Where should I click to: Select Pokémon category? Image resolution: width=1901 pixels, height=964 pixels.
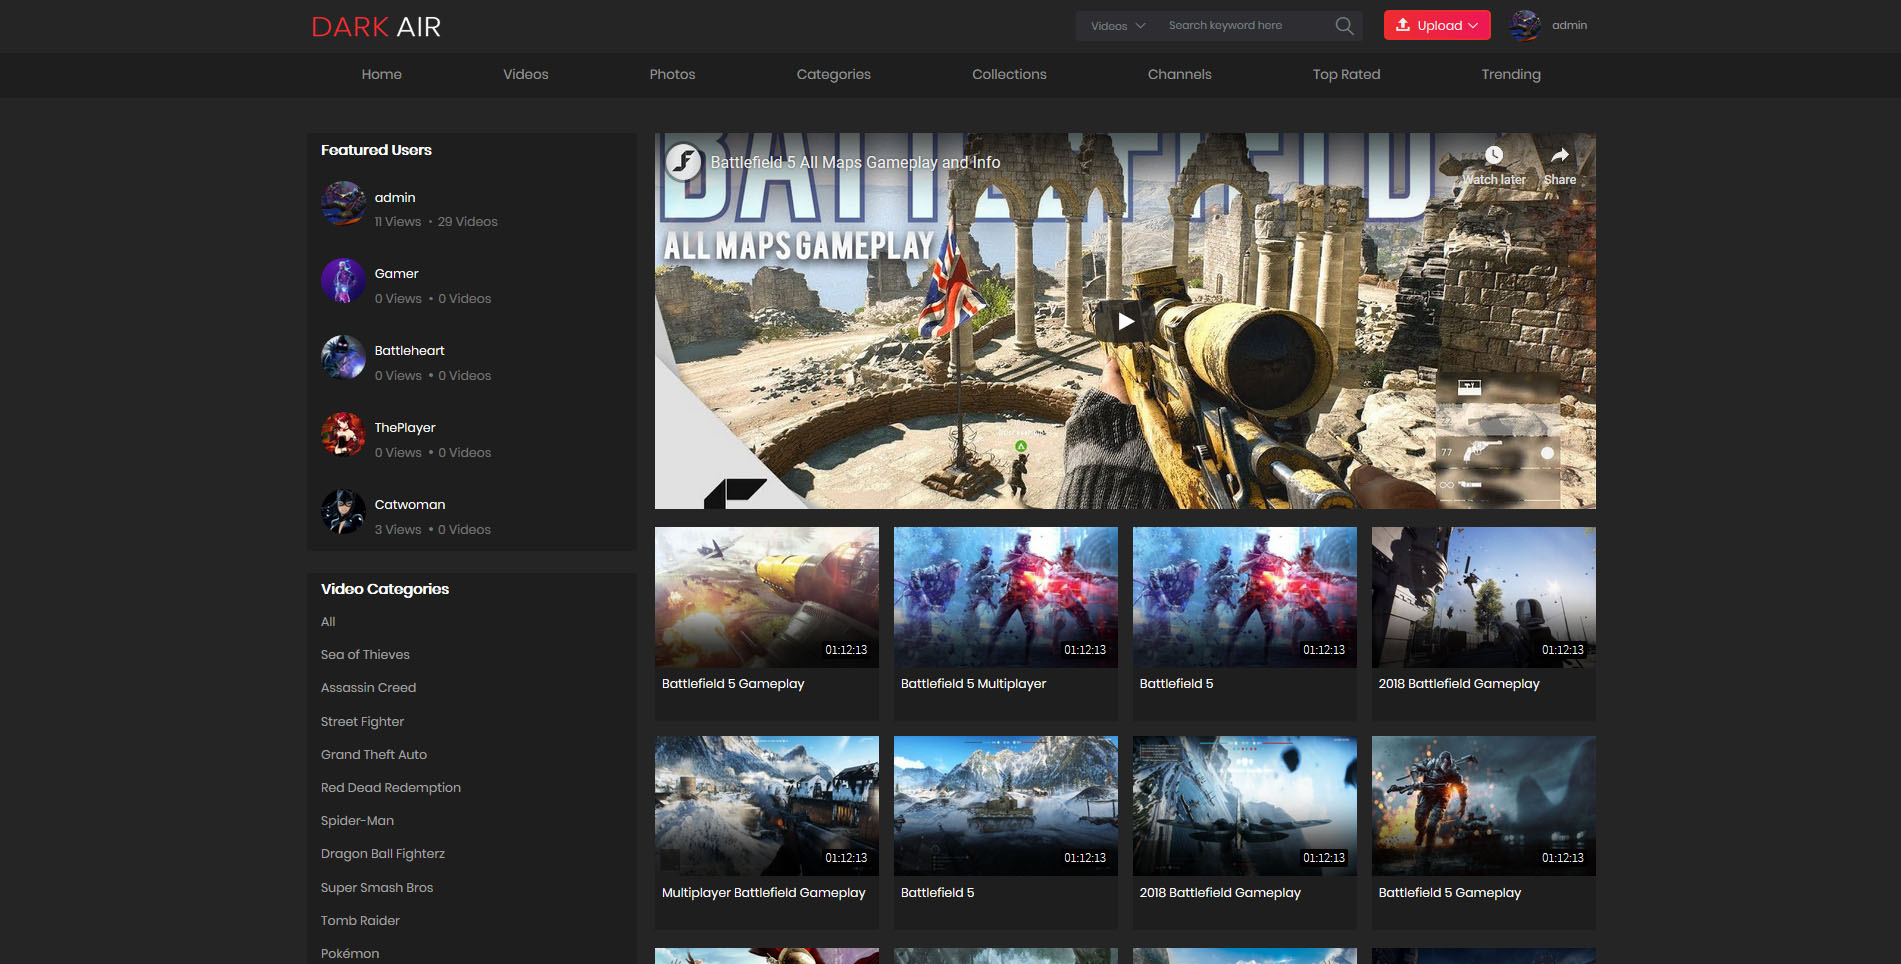pyautogui.click(x=349, y=953)
